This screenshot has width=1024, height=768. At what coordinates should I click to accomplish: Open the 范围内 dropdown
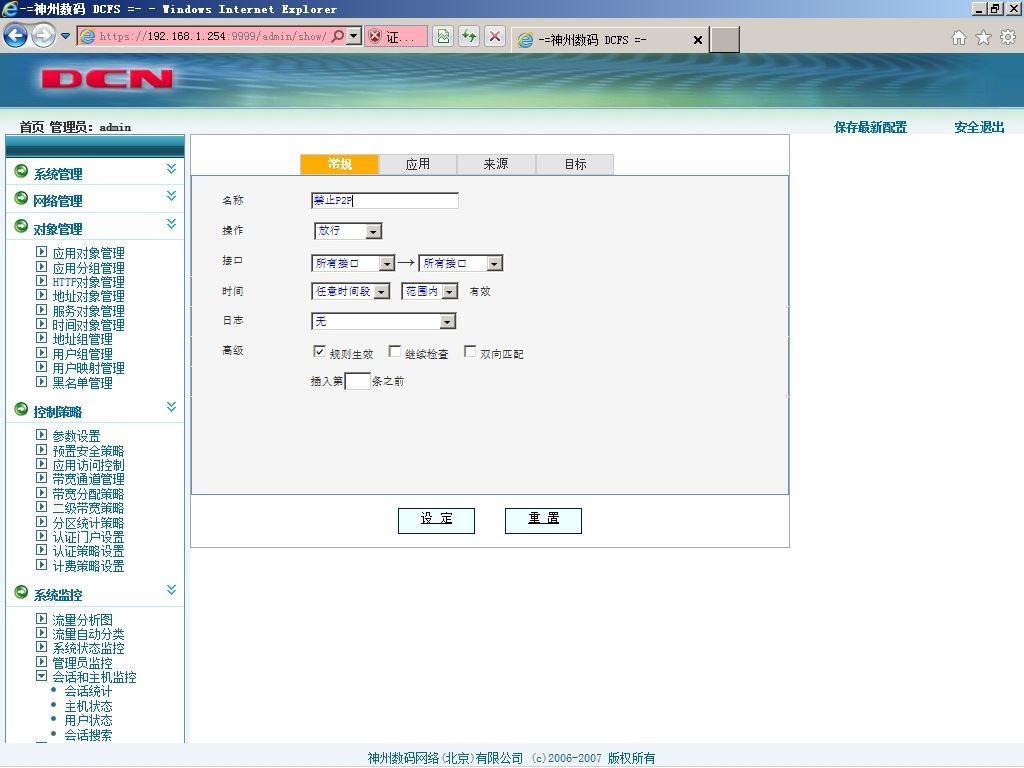[430, 291]
